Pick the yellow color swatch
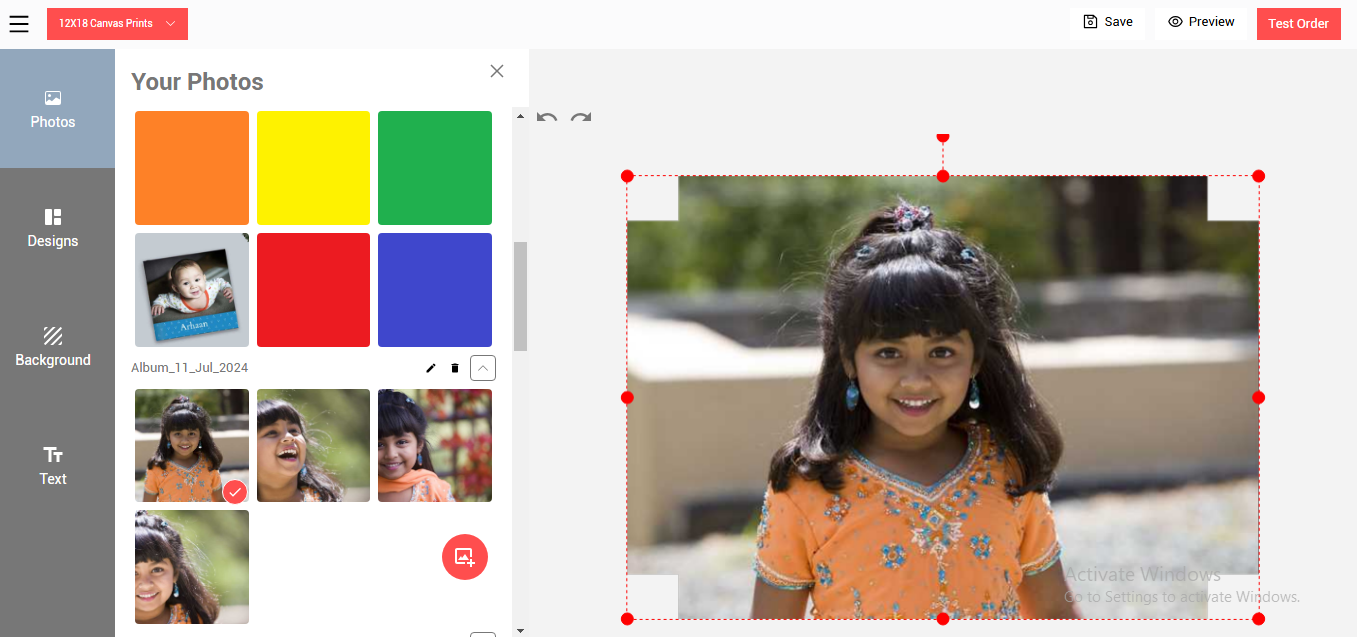 point(314,168)
